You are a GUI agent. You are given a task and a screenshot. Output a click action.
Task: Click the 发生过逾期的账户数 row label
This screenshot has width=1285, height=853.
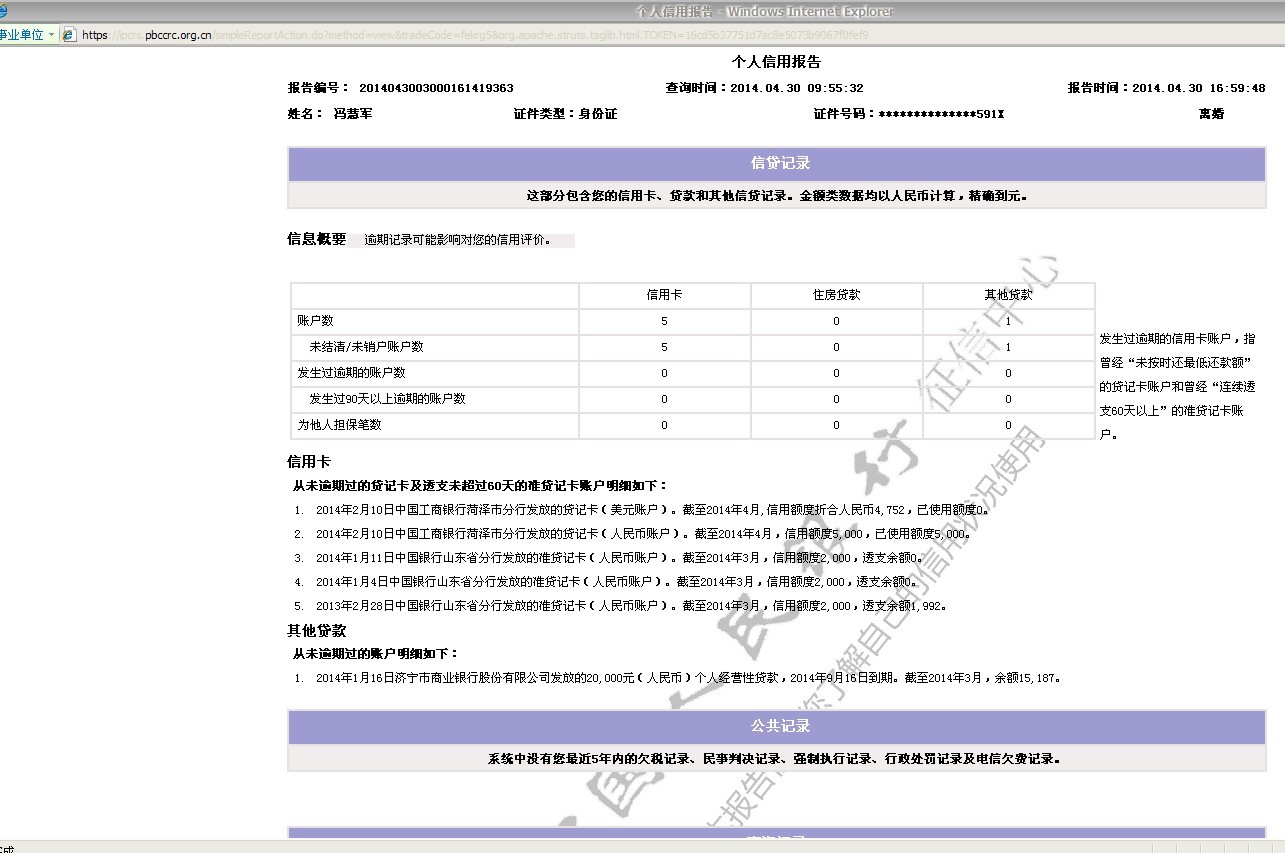coord(351,373)
